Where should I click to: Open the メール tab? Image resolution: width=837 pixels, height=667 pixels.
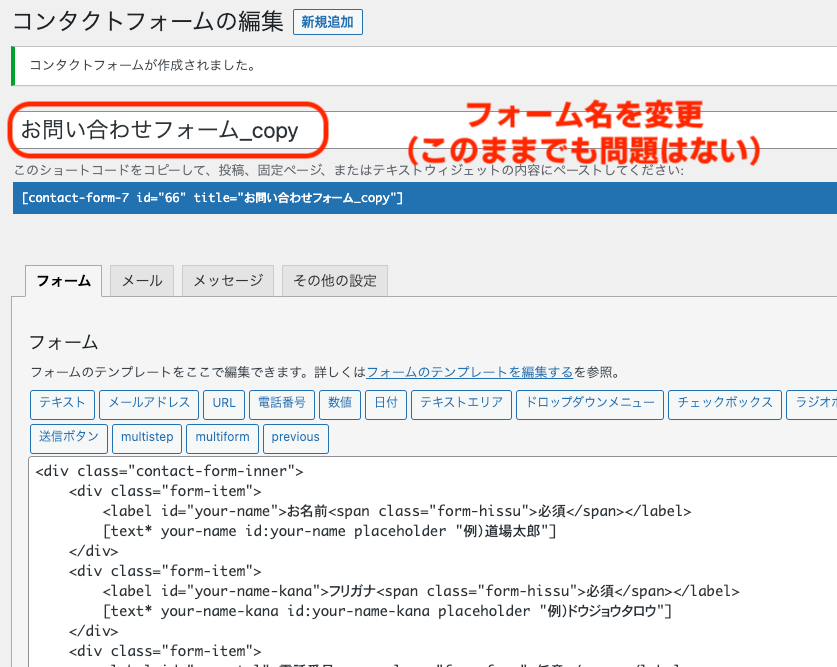click(142, 281)
